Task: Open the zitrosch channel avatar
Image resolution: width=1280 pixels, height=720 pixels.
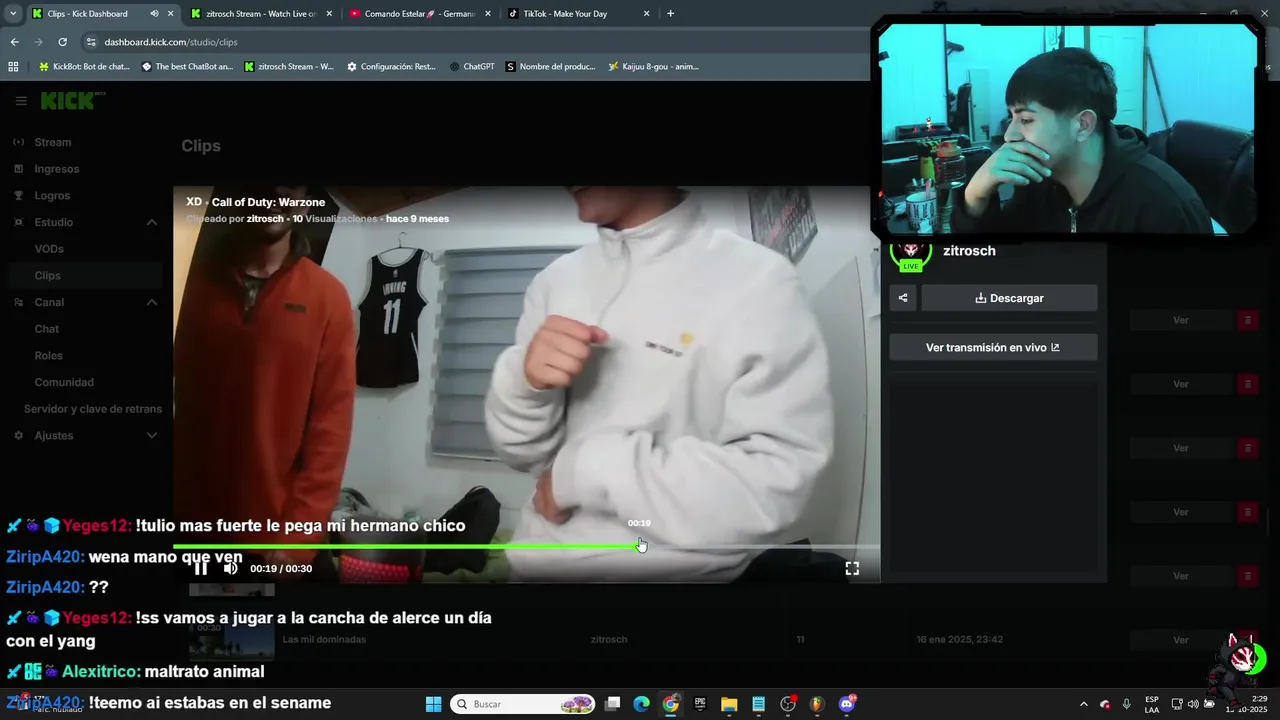Action: [910, 252]
